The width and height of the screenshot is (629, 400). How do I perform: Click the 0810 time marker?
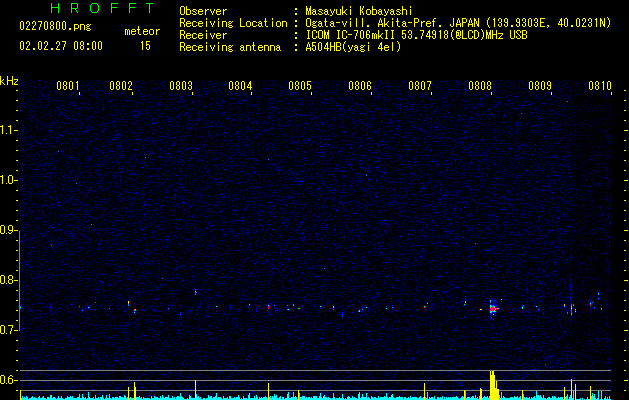[x=600, y=86]
